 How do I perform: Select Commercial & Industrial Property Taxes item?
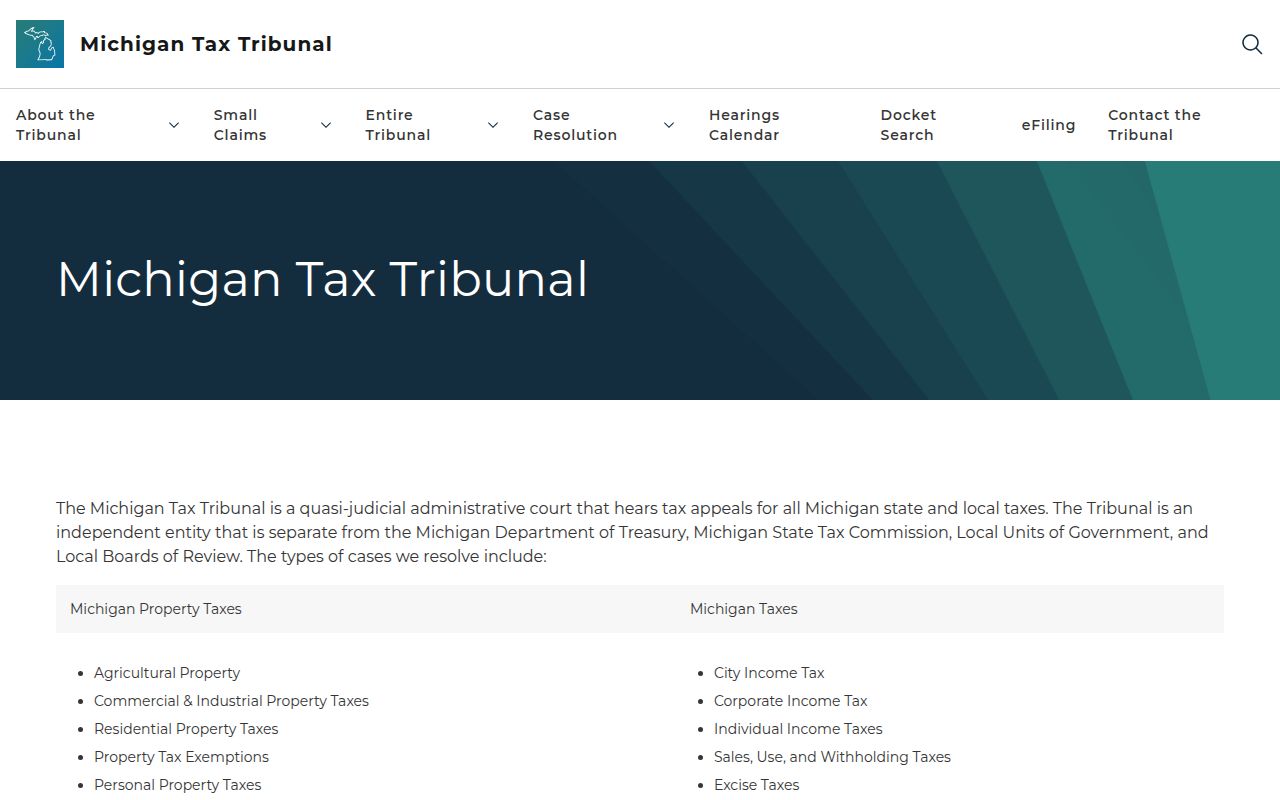tap(231, 701)
